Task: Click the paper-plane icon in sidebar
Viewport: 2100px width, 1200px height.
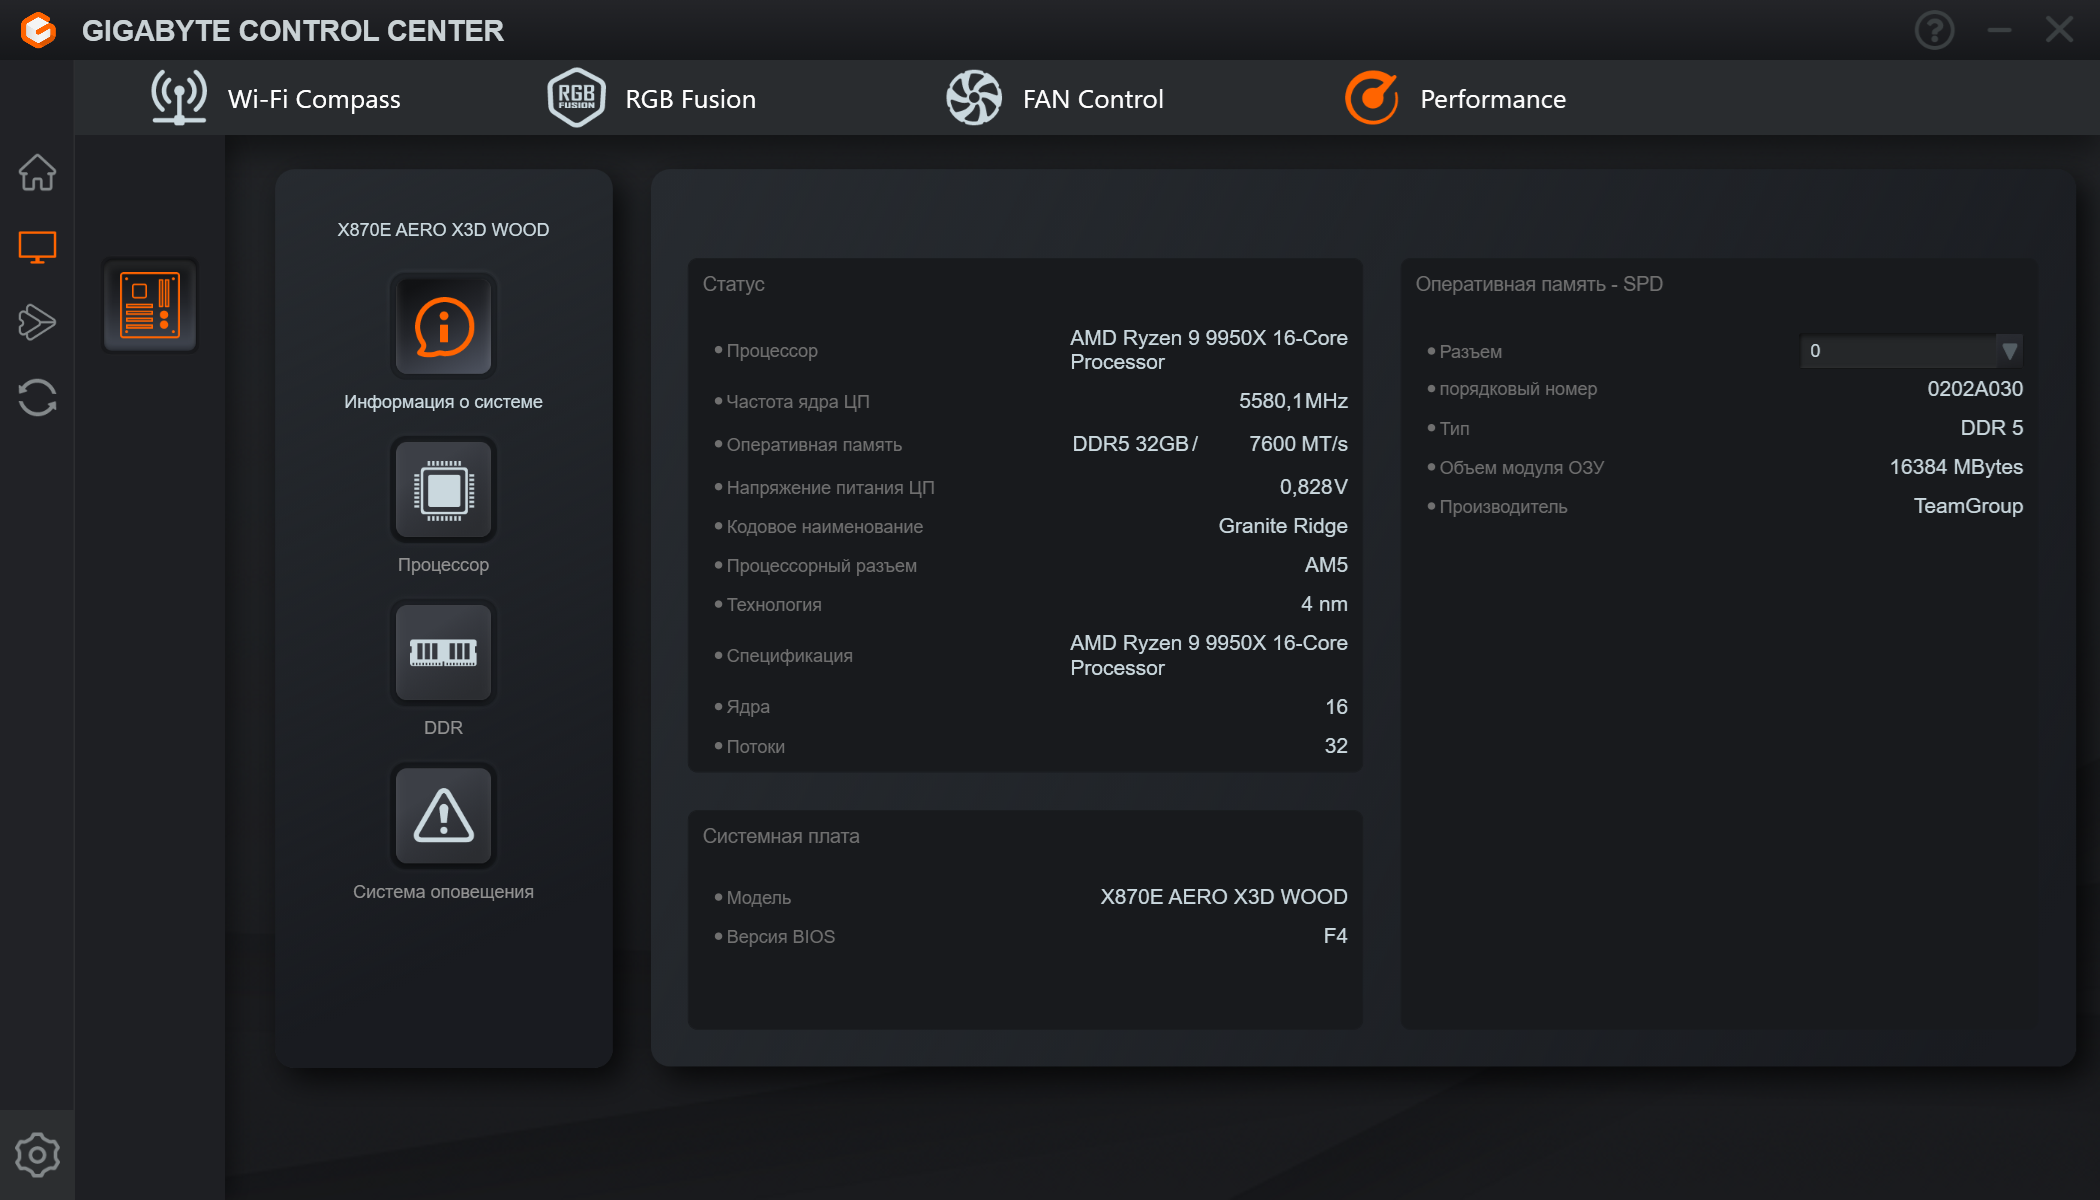Action: click(37, 322)
